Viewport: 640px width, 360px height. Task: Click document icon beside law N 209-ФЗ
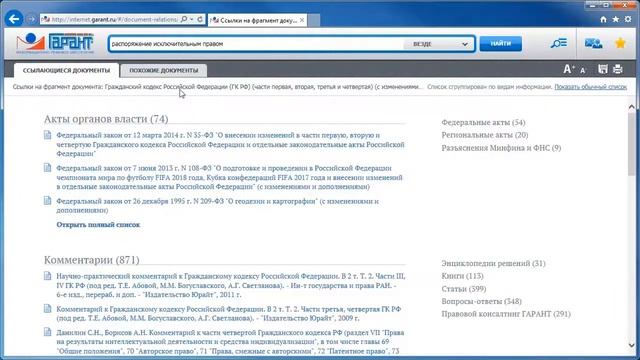pos(48,201)
